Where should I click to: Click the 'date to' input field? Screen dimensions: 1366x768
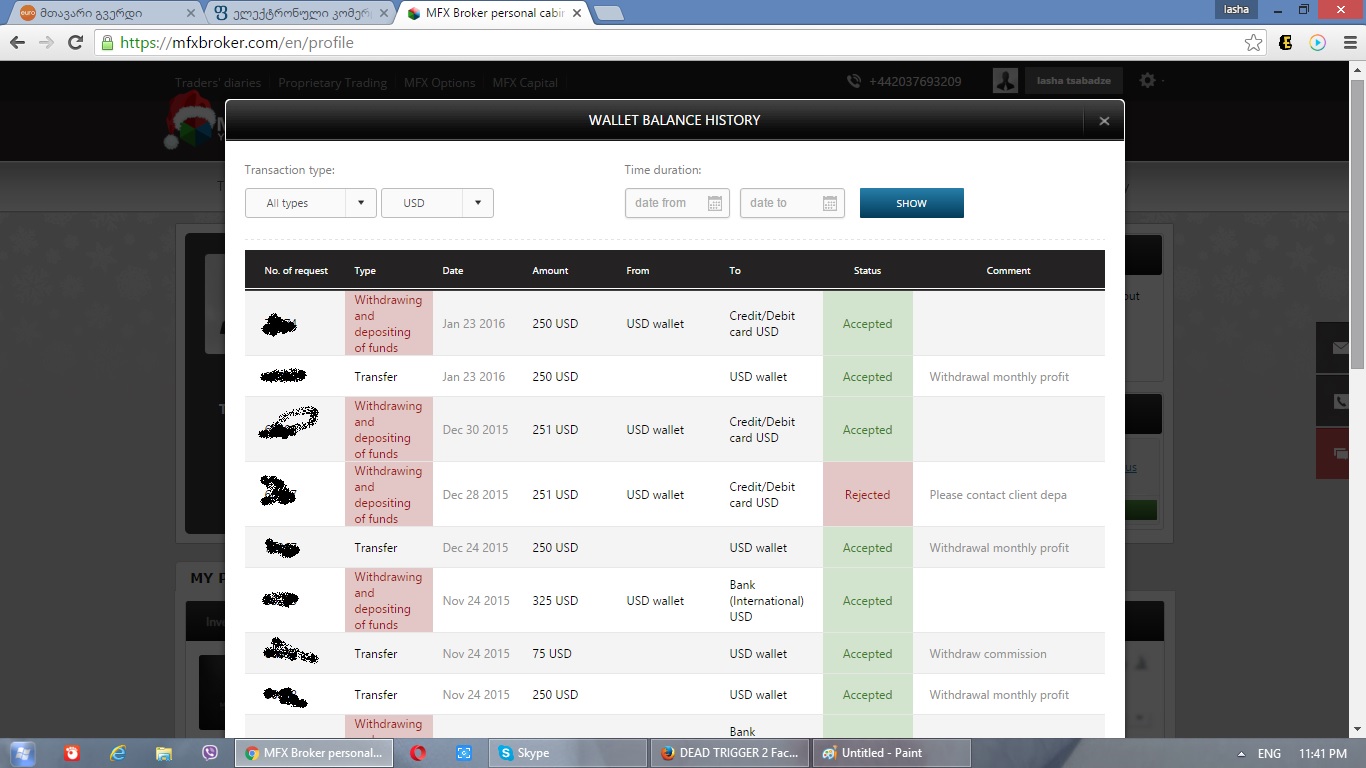[x=792, y=203]
